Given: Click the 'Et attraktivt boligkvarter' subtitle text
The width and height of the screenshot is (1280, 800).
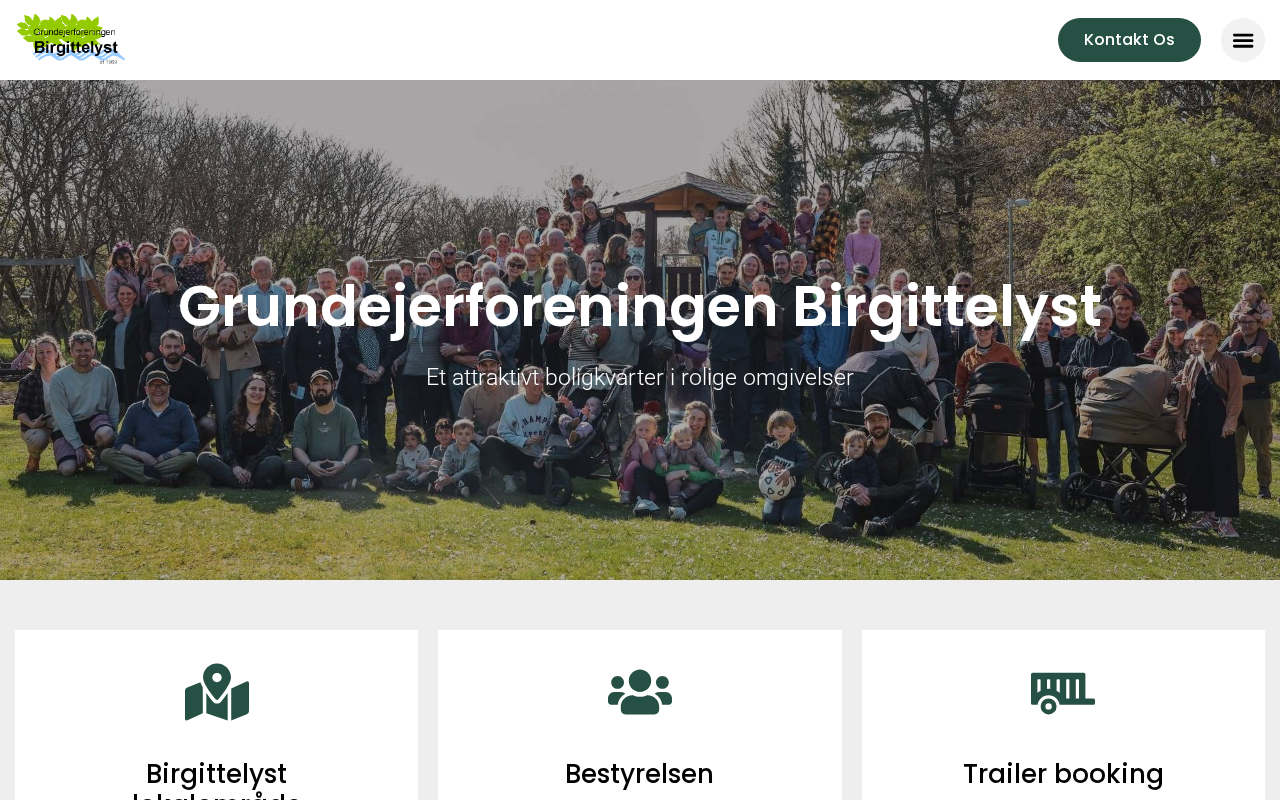Looking at the screenshot, I should (640, 377).
